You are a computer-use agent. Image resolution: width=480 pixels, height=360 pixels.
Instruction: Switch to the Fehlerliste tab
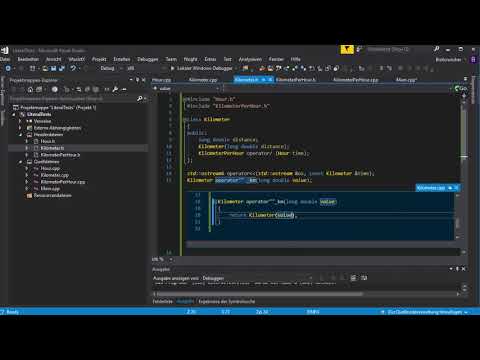coord(163,301)
